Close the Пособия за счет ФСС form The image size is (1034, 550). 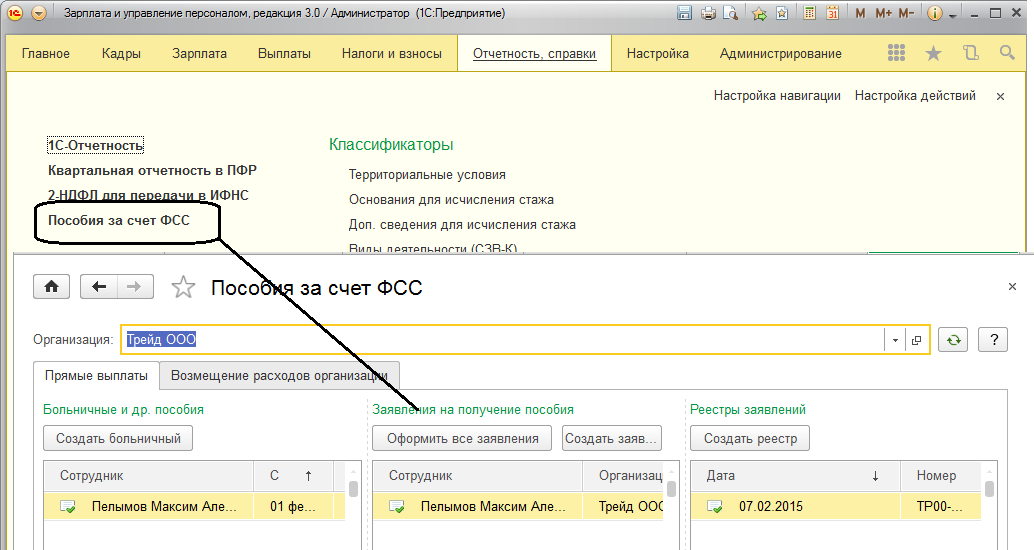1012,286
